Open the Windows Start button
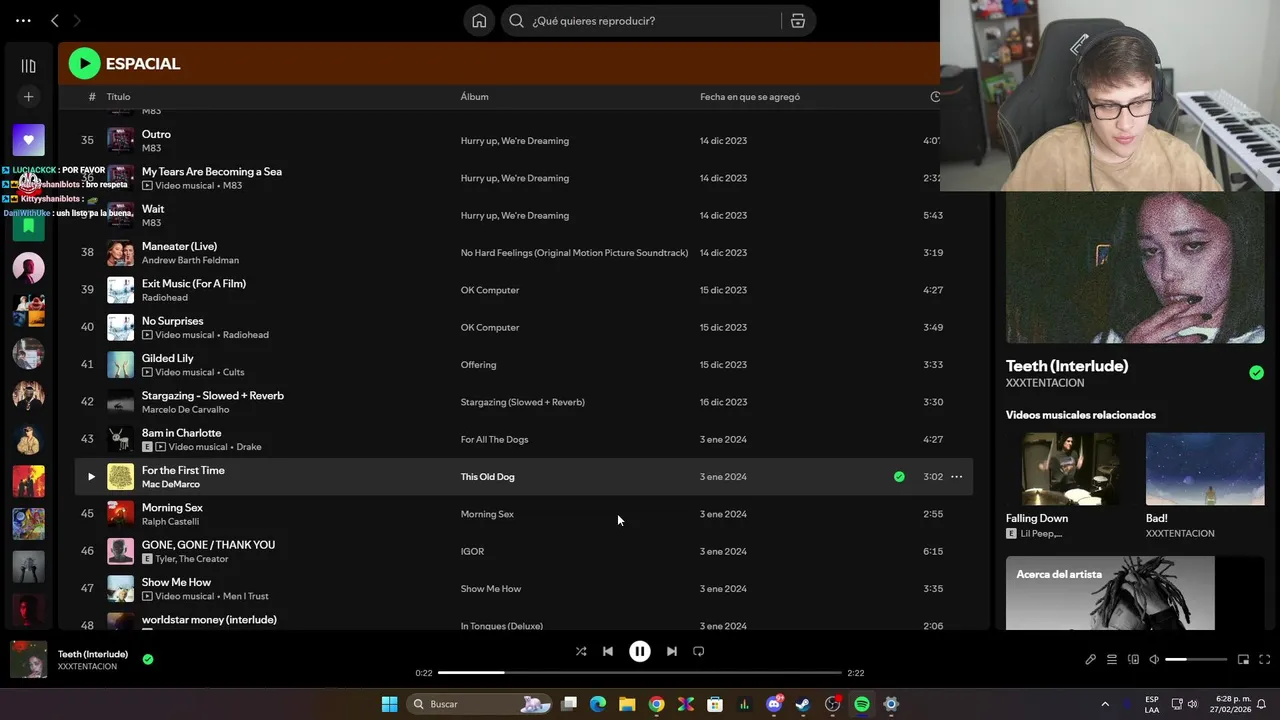This screenshot has height=720, width=1280. 389,704
